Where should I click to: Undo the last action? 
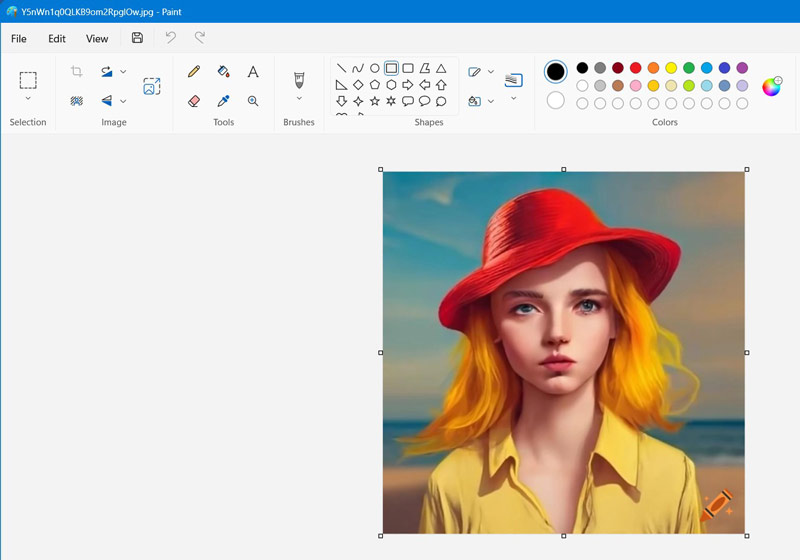coord(170,38)
